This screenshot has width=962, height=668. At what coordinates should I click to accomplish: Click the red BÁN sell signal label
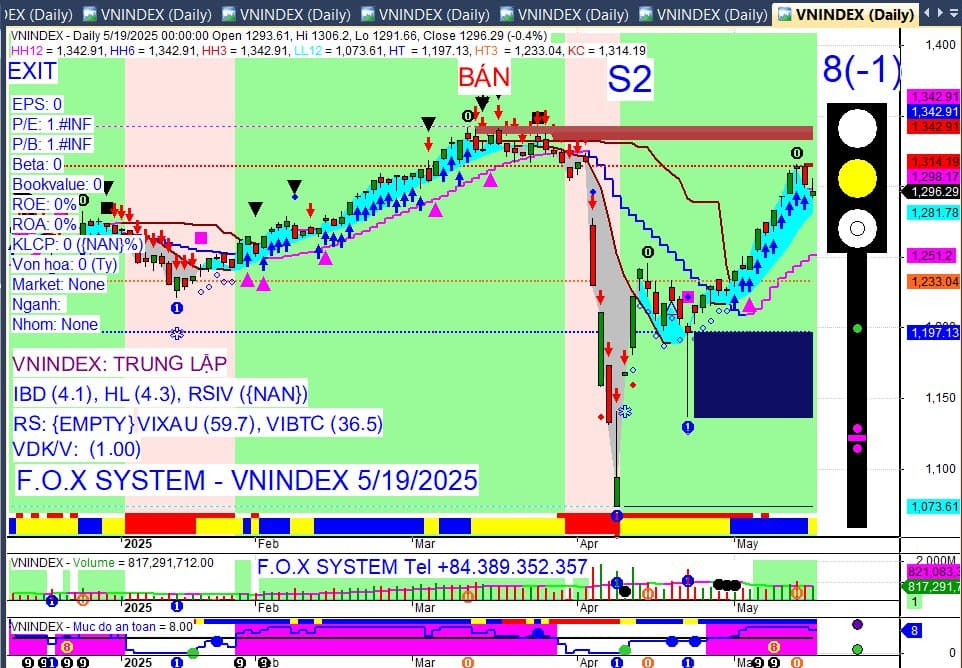[x=484, y=77]
